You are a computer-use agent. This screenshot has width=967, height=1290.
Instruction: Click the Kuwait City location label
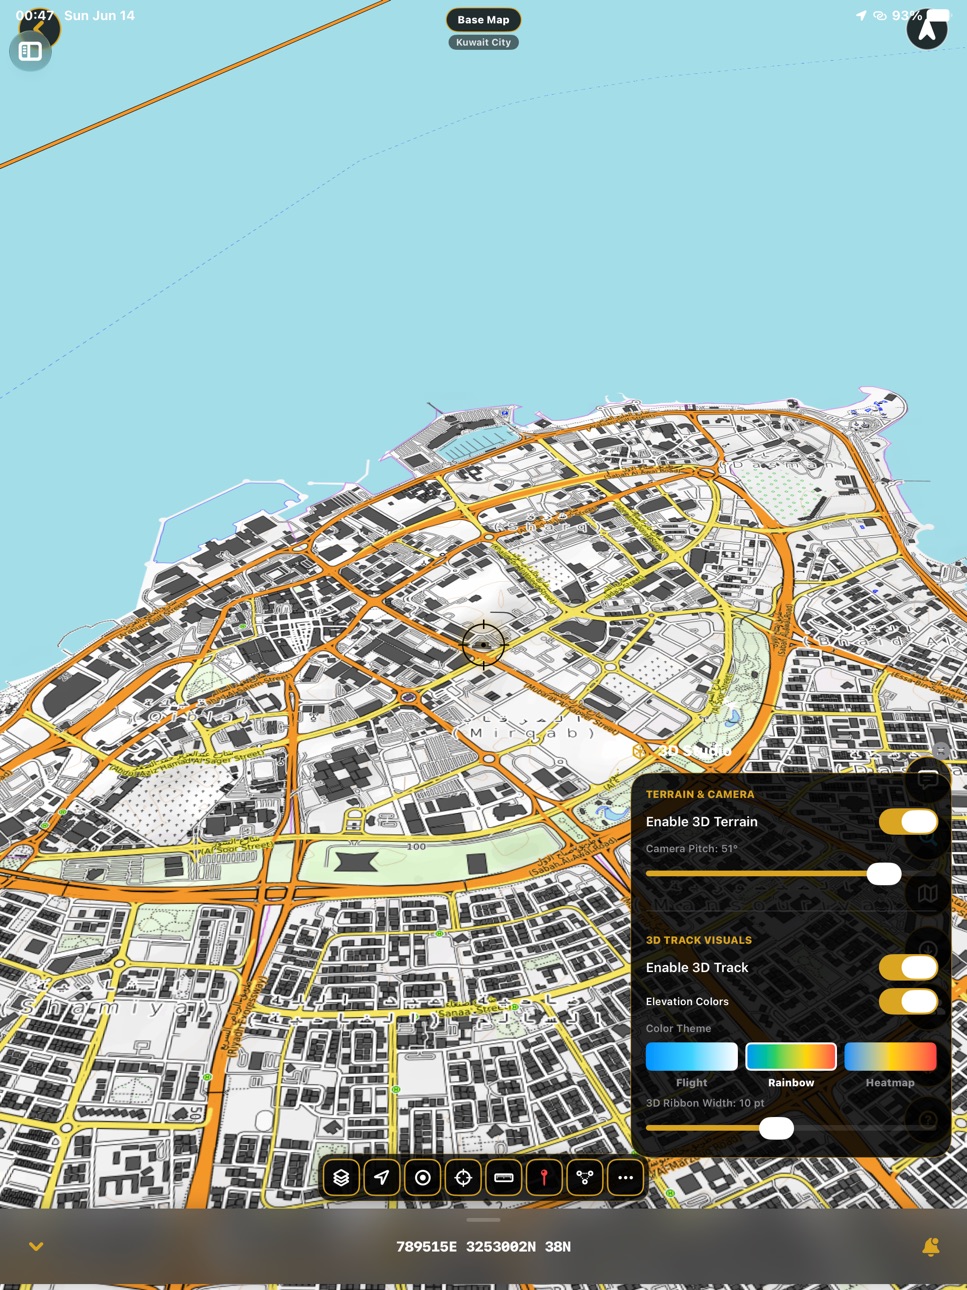coord(483,42)
